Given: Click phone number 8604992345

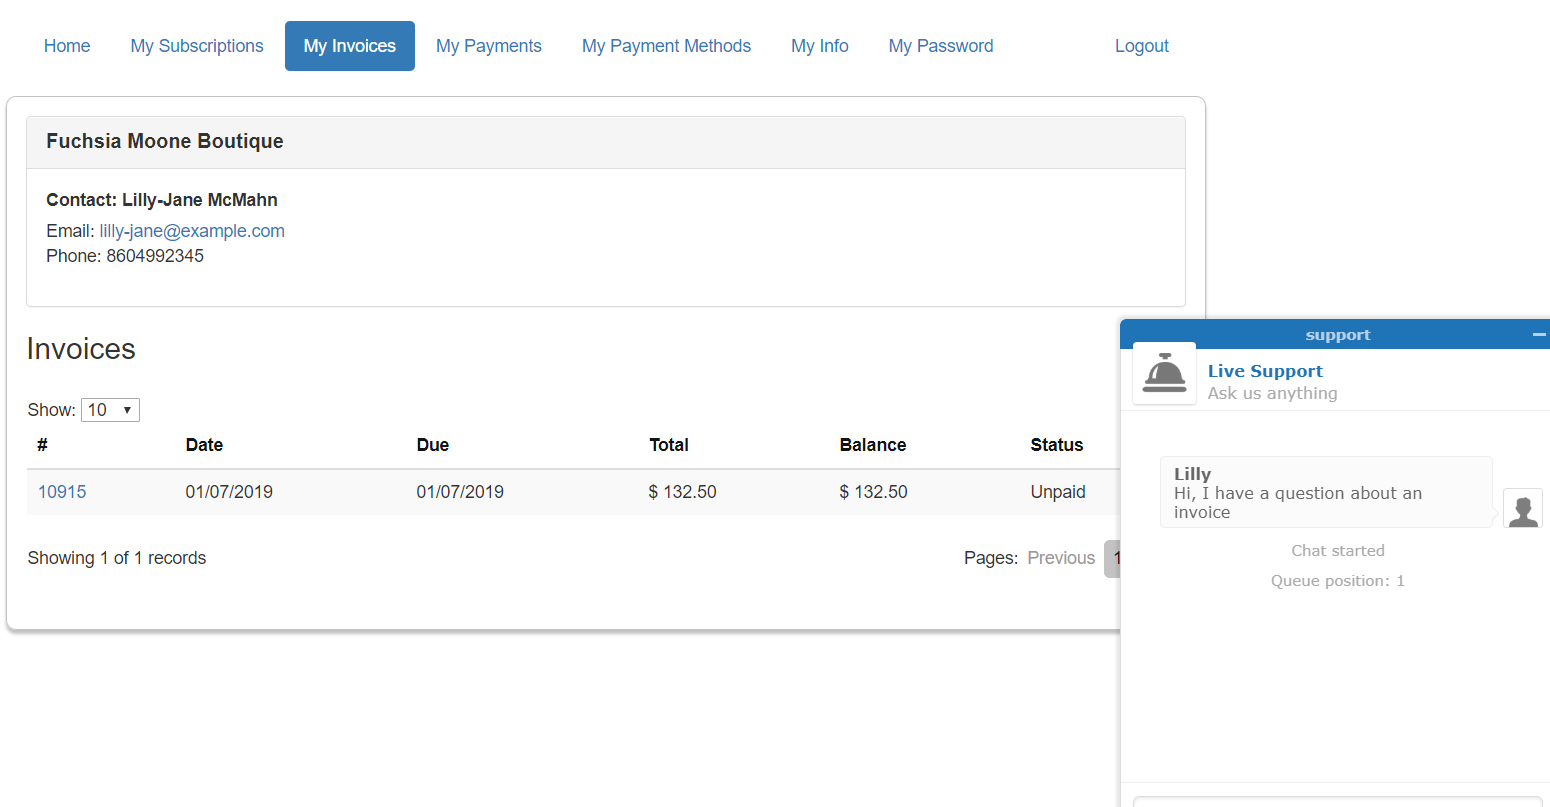Looking at the screenshot, I should (155, 256).
